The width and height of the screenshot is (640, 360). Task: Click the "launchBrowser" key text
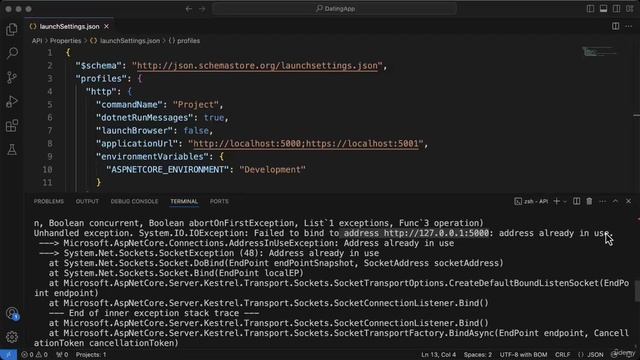134,131
